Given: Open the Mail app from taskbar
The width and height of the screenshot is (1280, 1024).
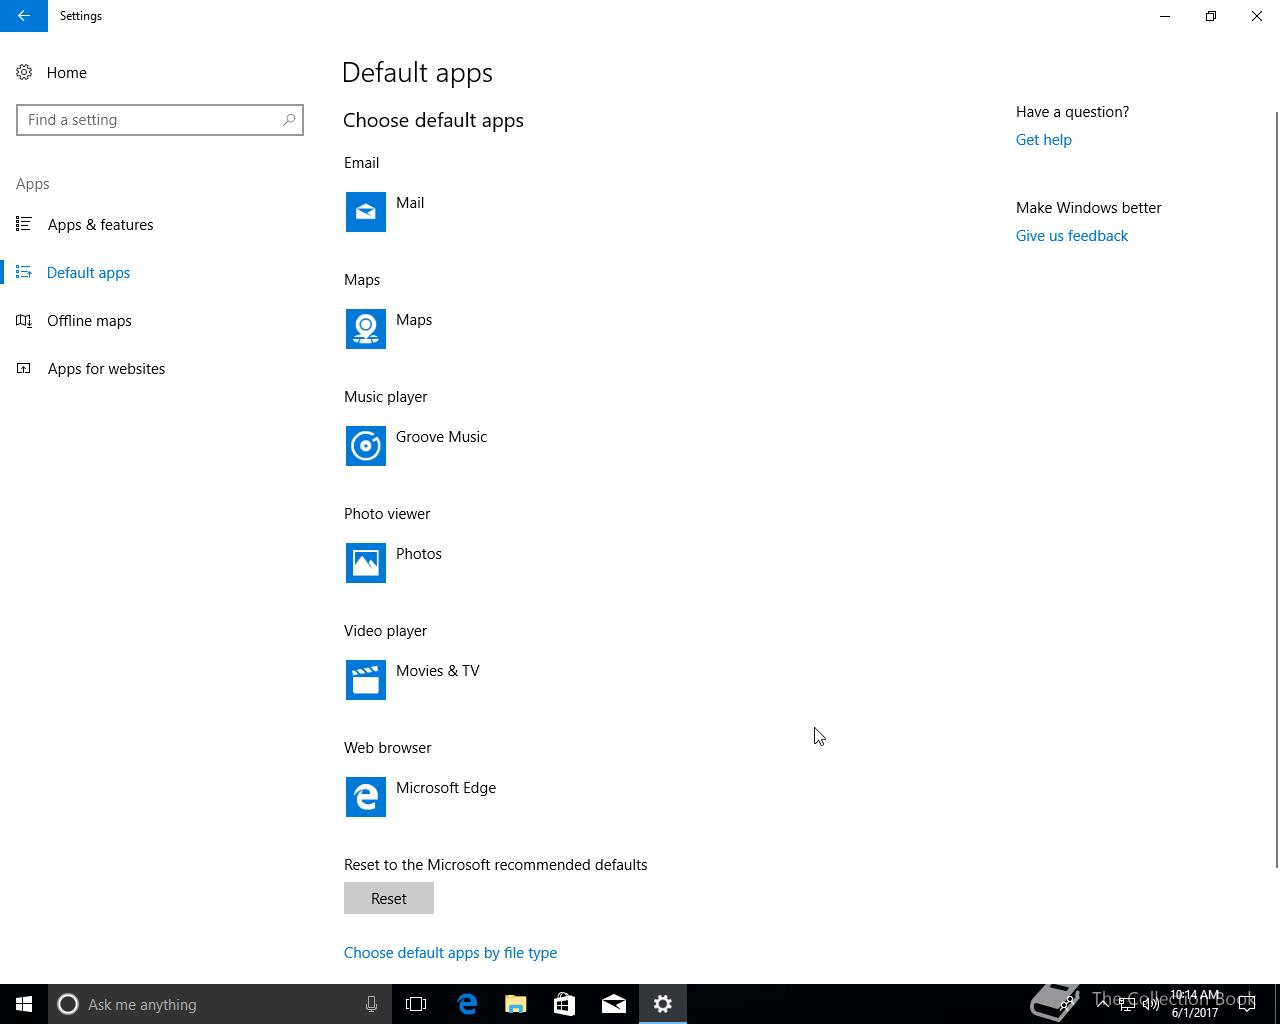Looking at the screenshot, I should [x=614, y=1004].
